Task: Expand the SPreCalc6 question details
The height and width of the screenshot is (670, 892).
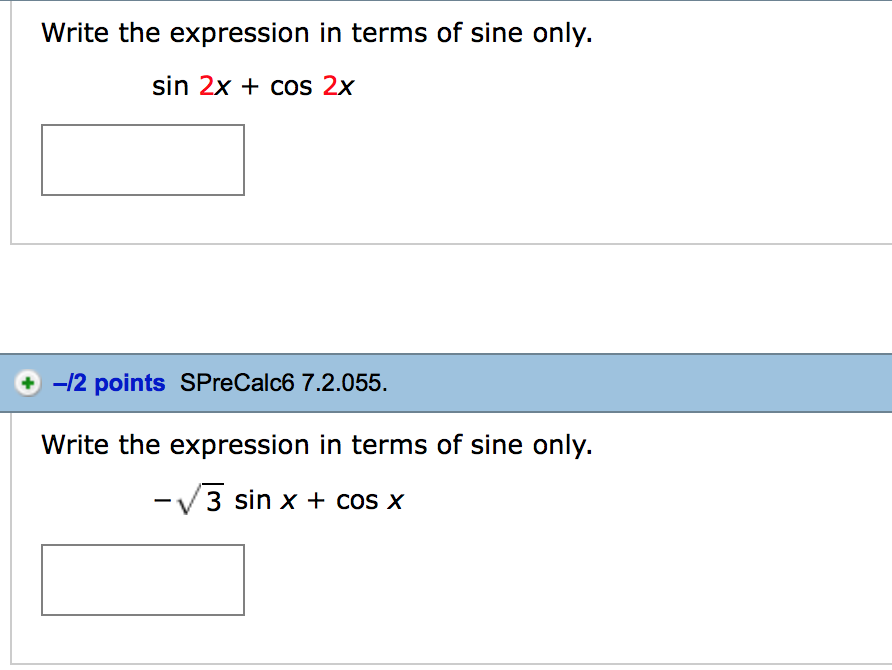Action: (27, 383)
